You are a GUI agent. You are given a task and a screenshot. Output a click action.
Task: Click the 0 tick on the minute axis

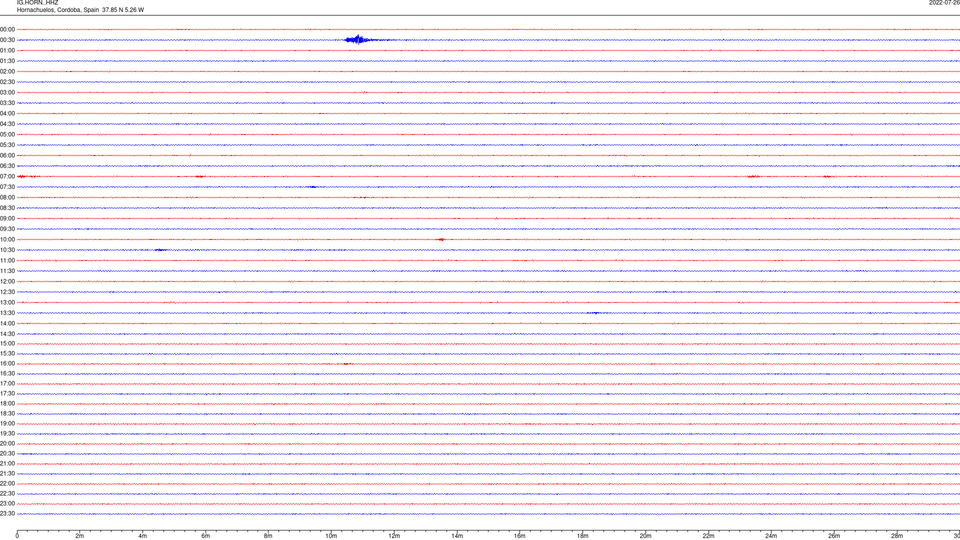click(17, 536)
